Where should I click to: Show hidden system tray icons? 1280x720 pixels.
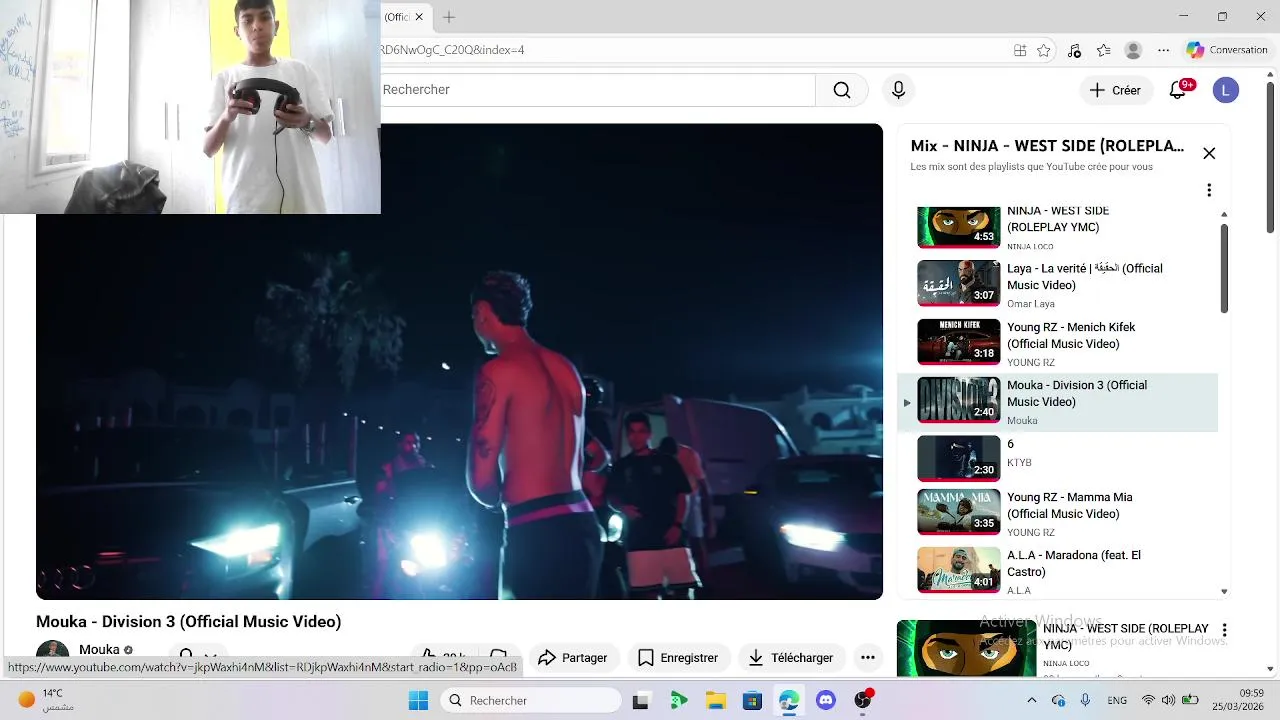1032,701
